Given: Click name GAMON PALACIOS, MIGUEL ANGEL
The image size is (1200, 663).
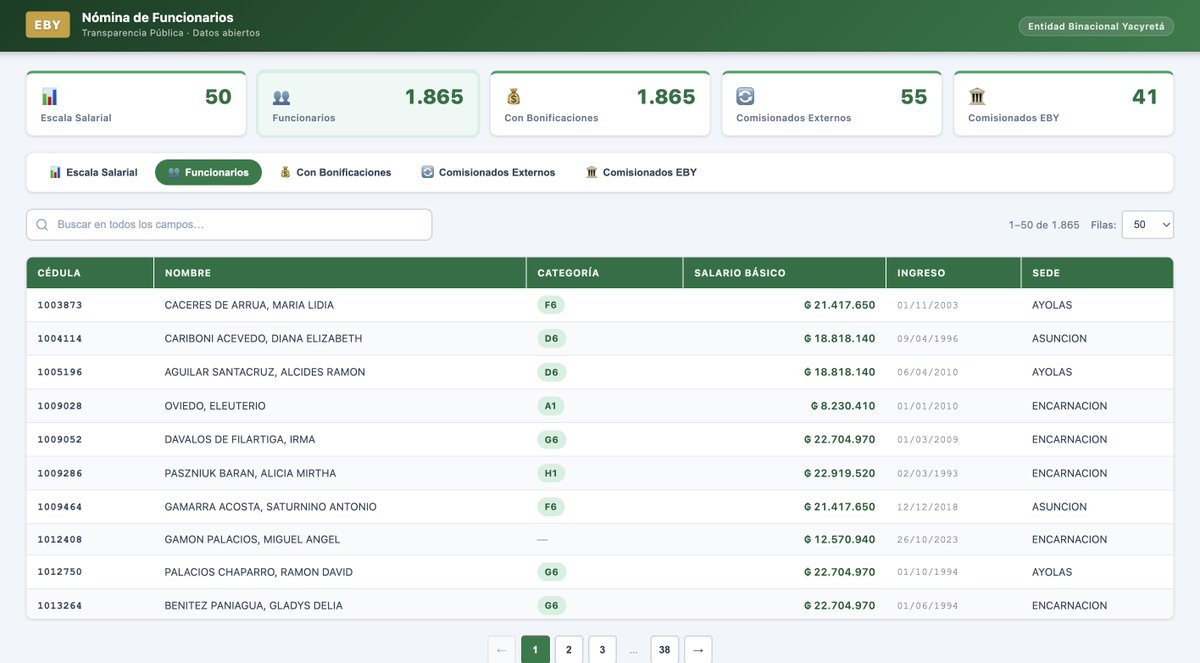Looking at the screenshot, I should (252, 540).
